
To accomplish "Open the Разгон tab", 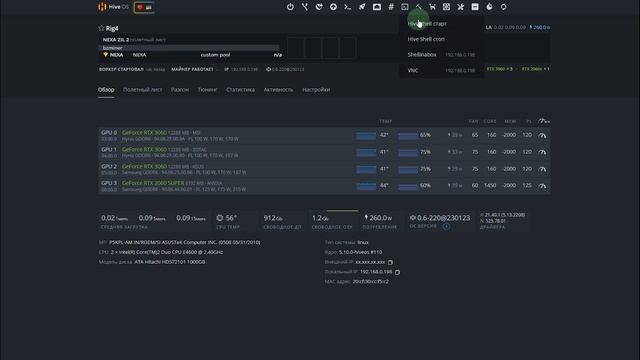I will [x=180, y=89].
